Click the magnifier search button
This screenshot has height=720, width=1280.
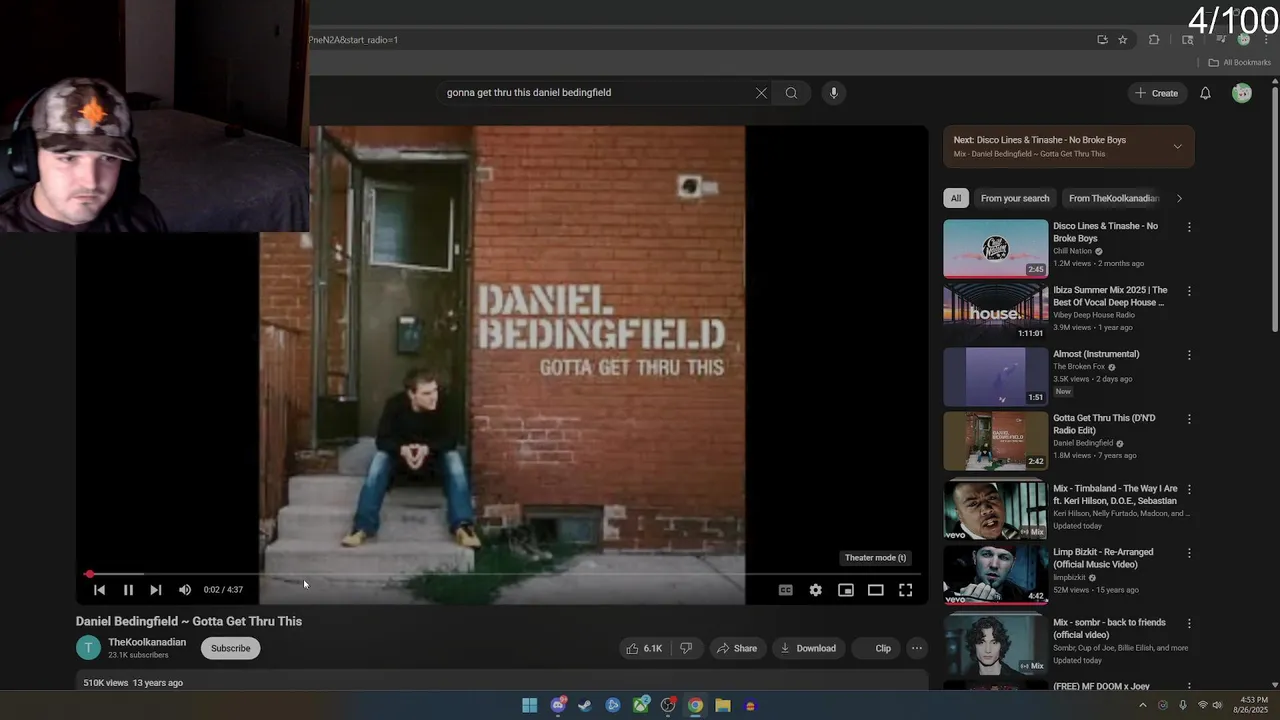[x=791, y=93]
